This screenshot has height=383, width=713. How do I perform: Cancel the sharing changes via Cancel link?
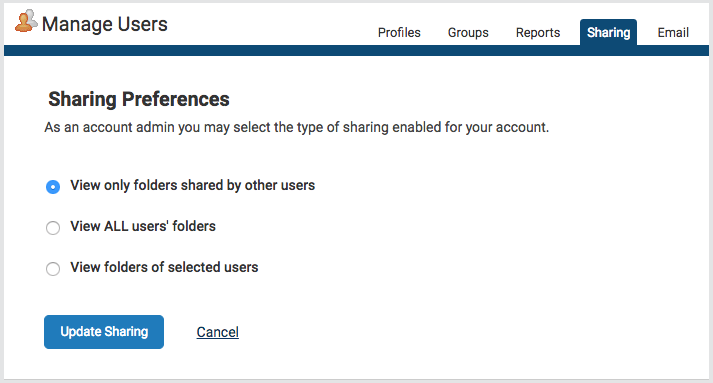click(217, 332)
